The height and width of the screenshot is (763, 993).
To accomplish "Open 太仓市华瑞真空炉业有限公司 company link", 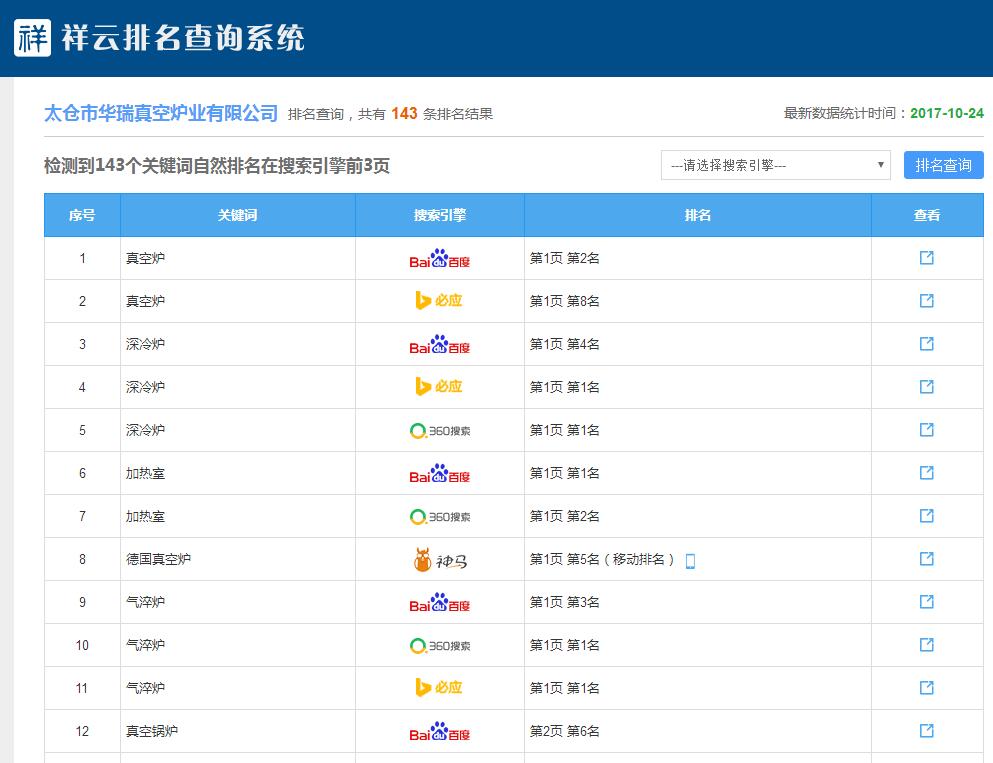I will pos(161,113).
